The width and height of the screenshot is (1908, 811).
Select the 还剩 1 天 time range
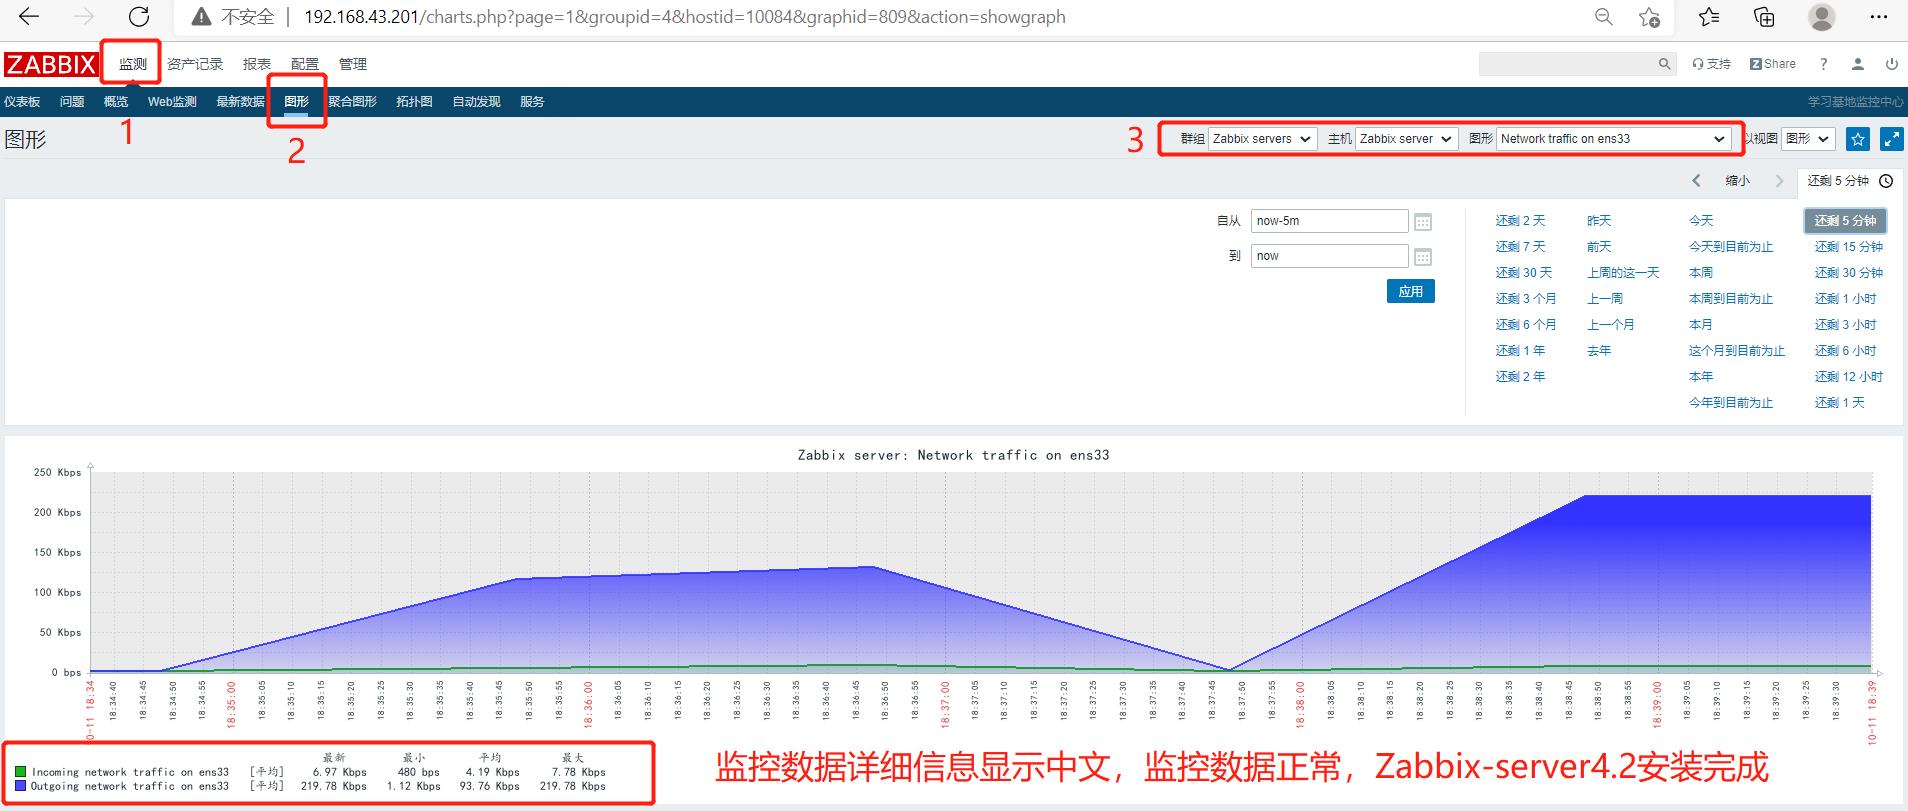point(1840,403)
